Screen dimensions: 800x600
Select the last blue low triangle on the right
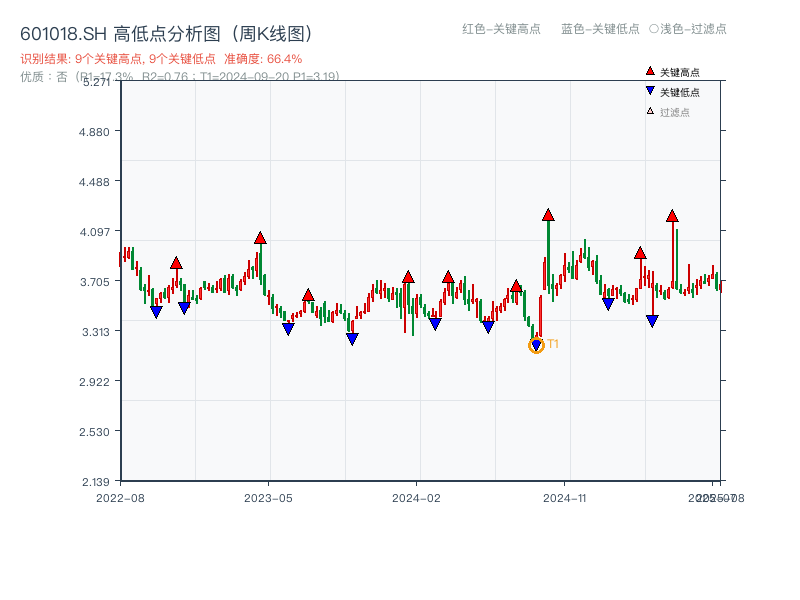point(652,321)
